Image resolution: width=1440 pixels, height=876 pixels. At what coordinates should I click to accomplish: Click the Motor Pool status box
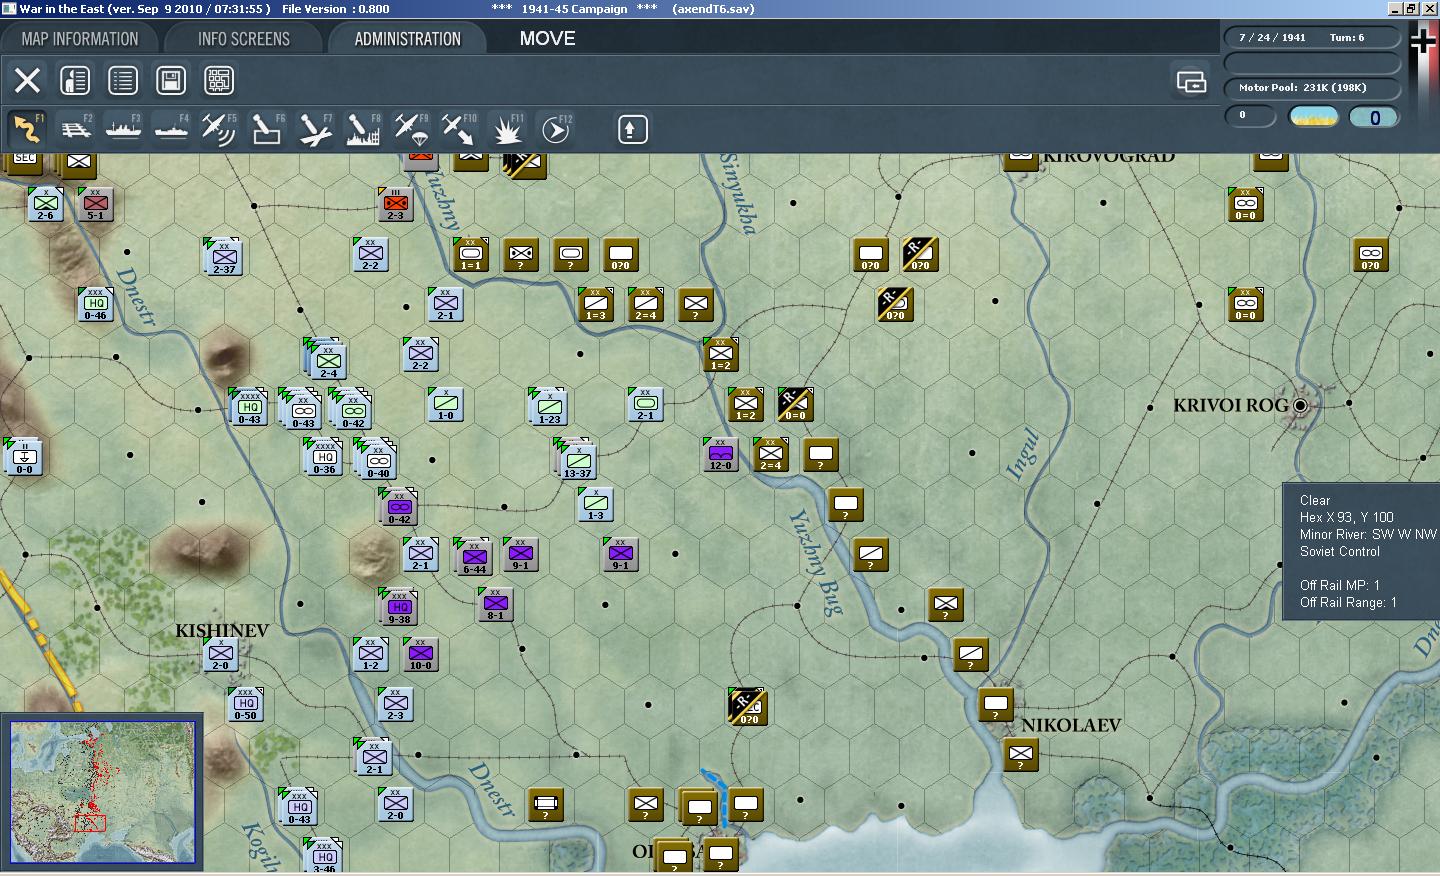1312,88
